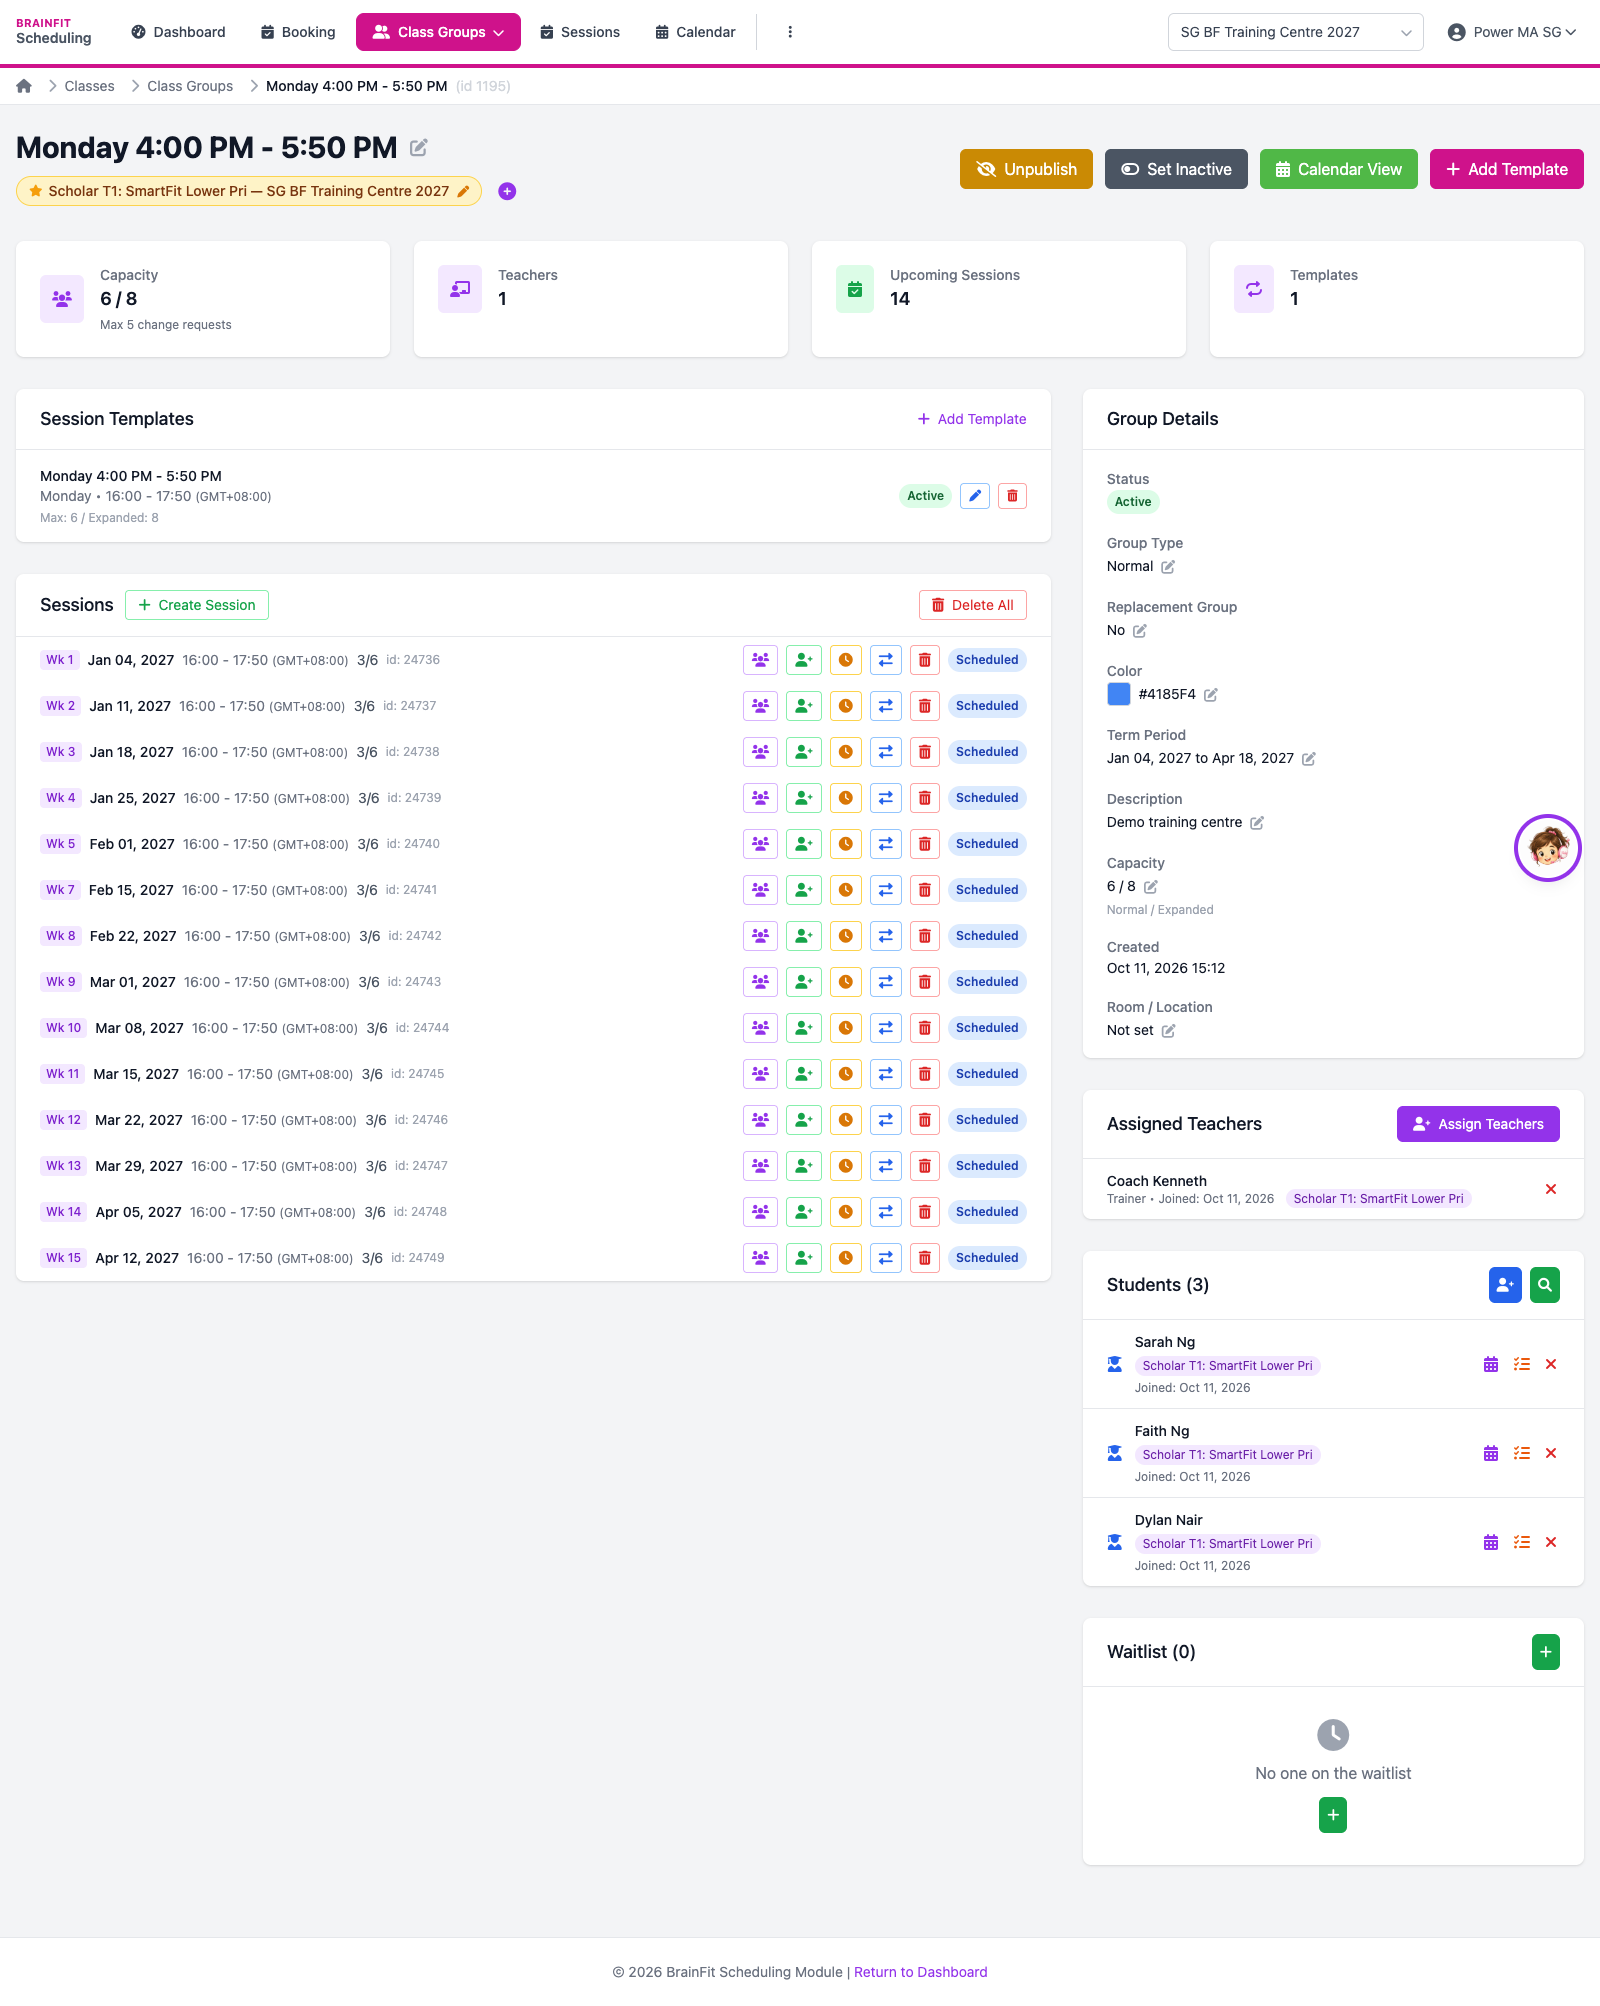1600x2006 pixels.
Task: Edit the Group Type value
Action: pyautogui.click(x=1168, y=567)
